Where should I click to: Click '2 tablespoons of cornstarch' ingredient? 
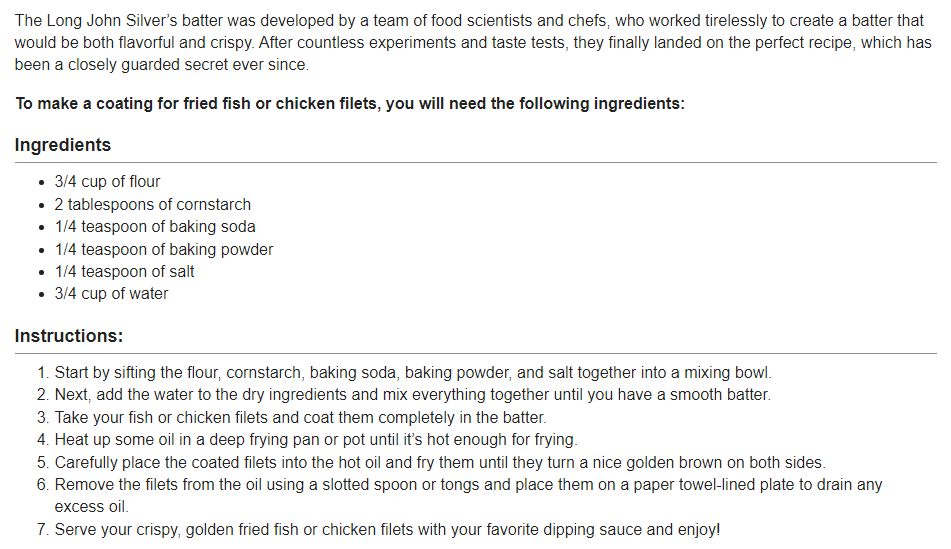153,204
